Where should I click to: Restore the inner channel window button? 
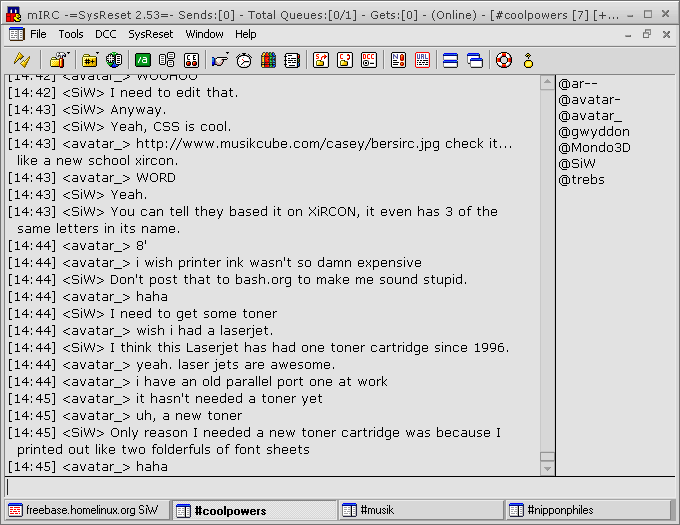coord(647,34)
